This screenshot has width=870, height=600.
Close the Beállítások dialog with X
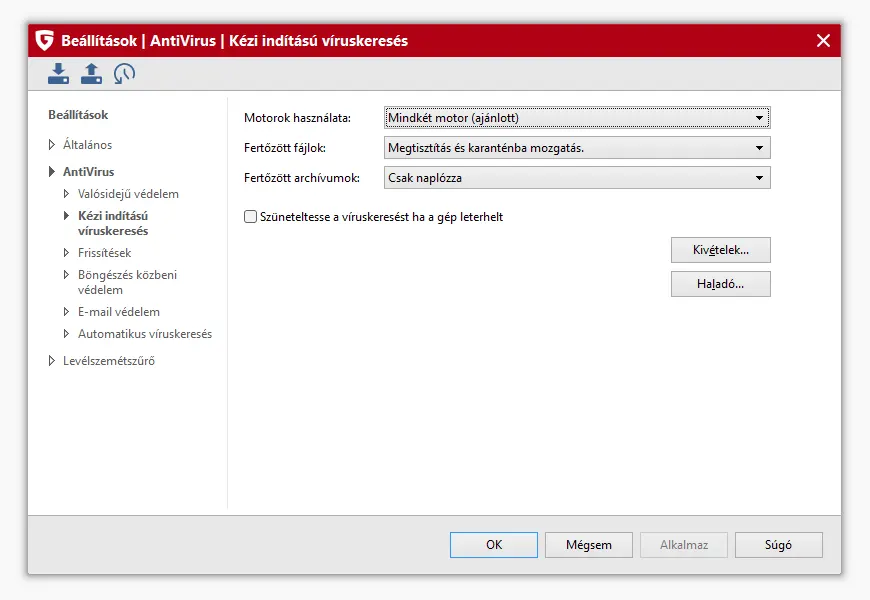point(823,41)
